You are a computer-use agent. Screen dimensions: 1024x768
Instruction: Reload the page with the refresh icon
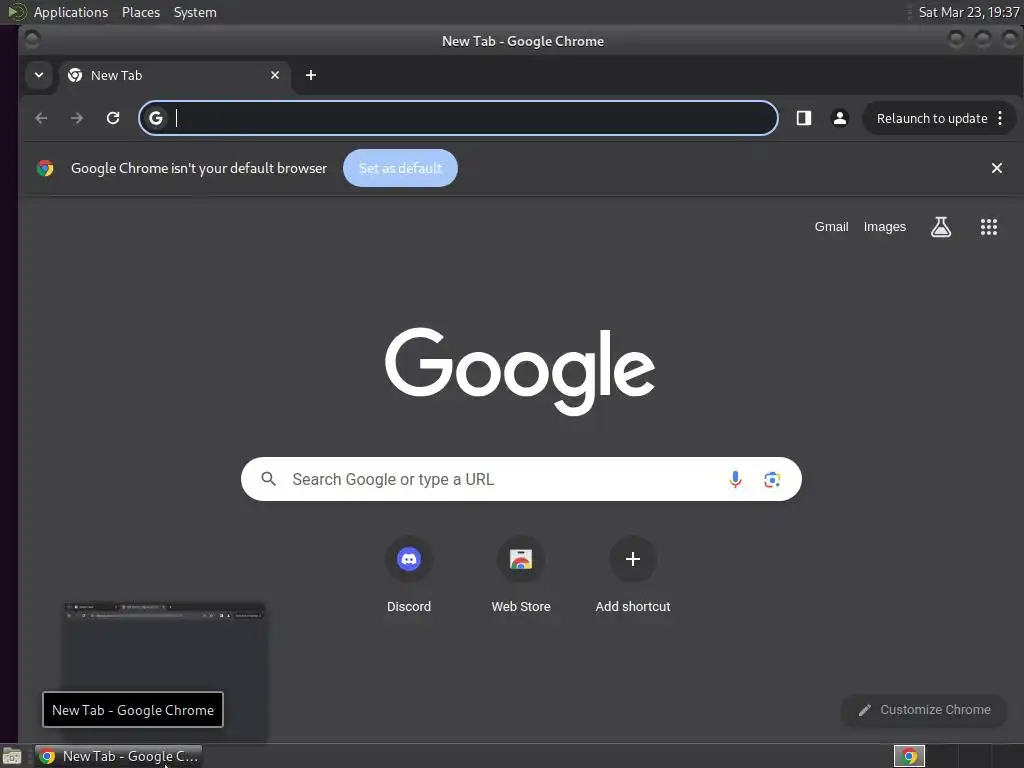(x=113, y=118)
